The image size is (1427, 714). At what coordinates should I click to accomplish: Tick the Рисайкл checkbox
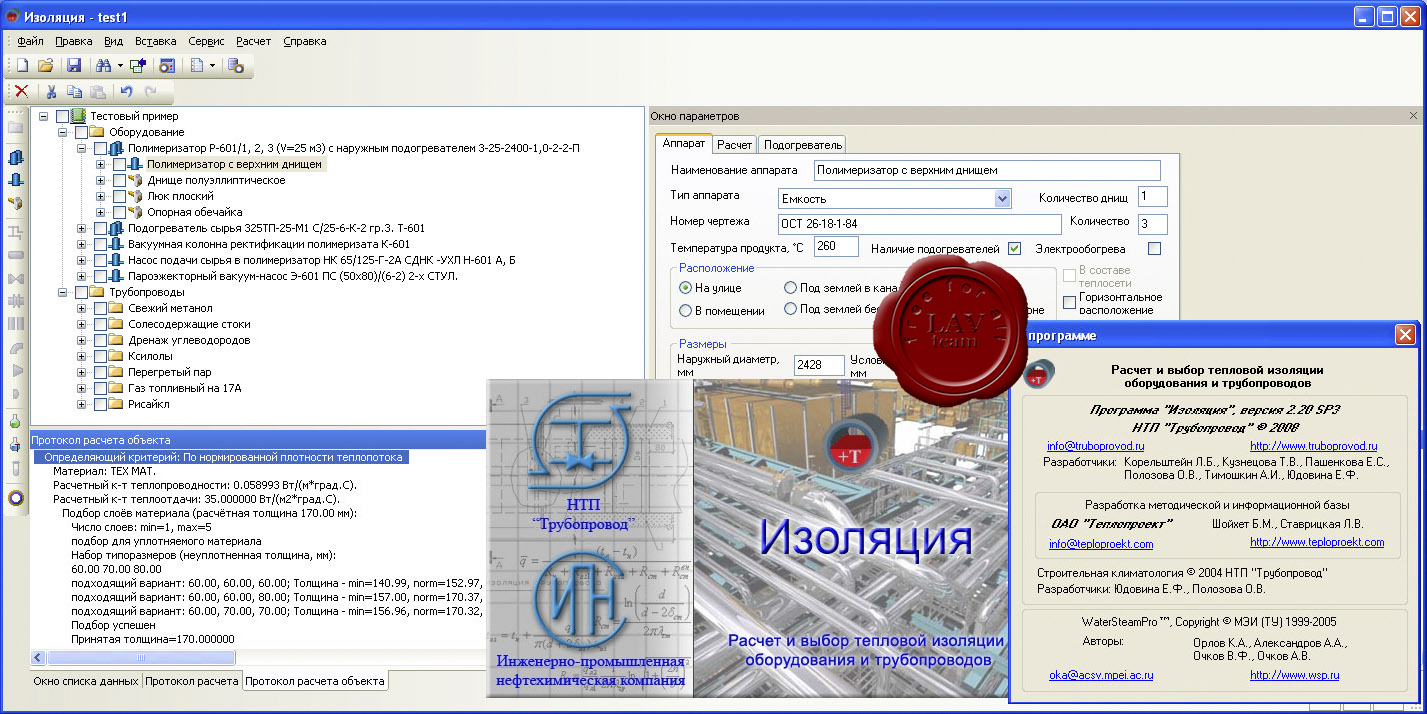[x=100, y=404]
